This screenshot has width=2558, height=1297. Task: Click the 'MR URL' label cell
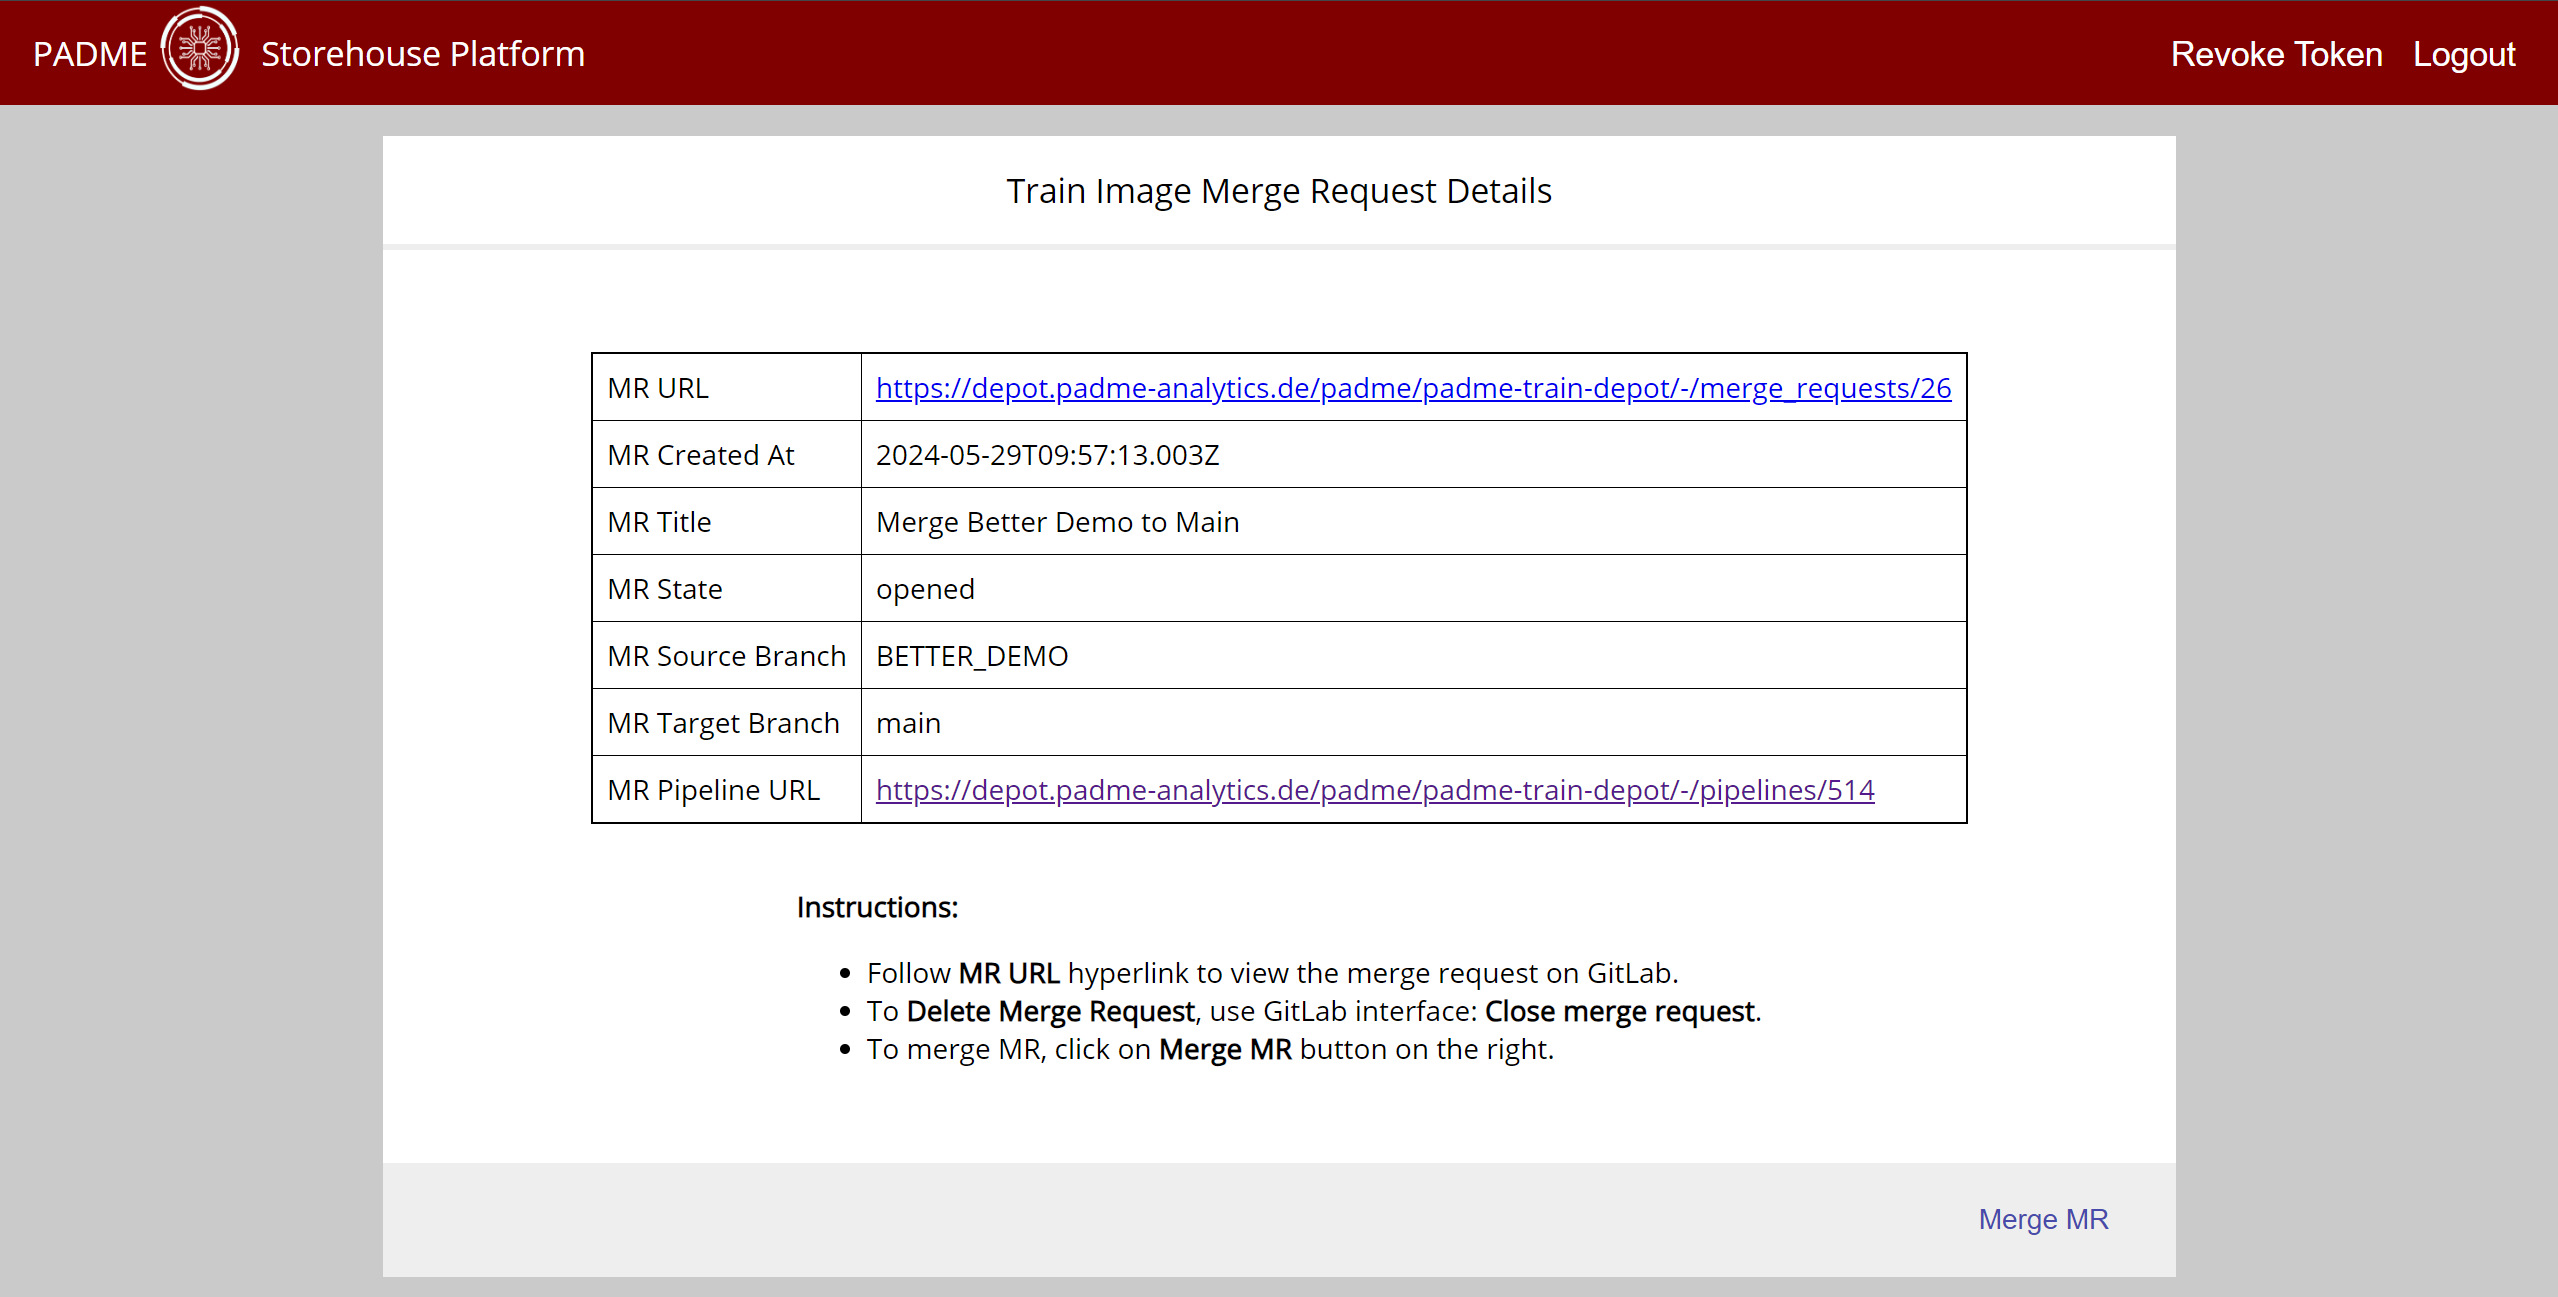click(x=726, y=387)
